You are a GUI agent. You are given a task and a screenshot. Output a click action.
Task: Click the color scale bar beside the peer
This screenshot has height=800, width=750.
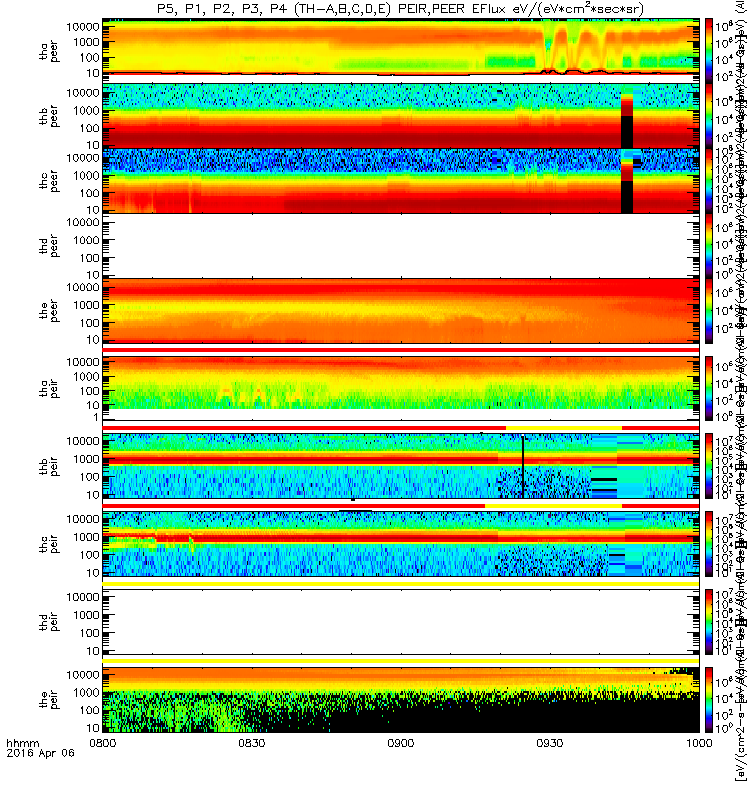pyautogui.click(x=709, y=311)
